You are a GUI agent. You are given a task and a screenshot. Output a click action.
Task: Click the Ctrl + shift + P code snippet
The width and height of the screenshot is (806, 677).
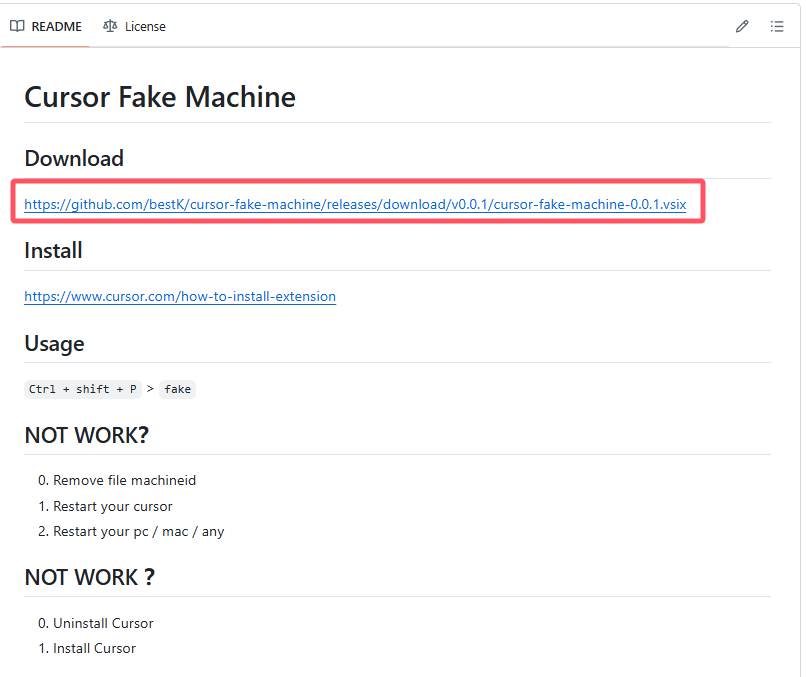point(83,389)
